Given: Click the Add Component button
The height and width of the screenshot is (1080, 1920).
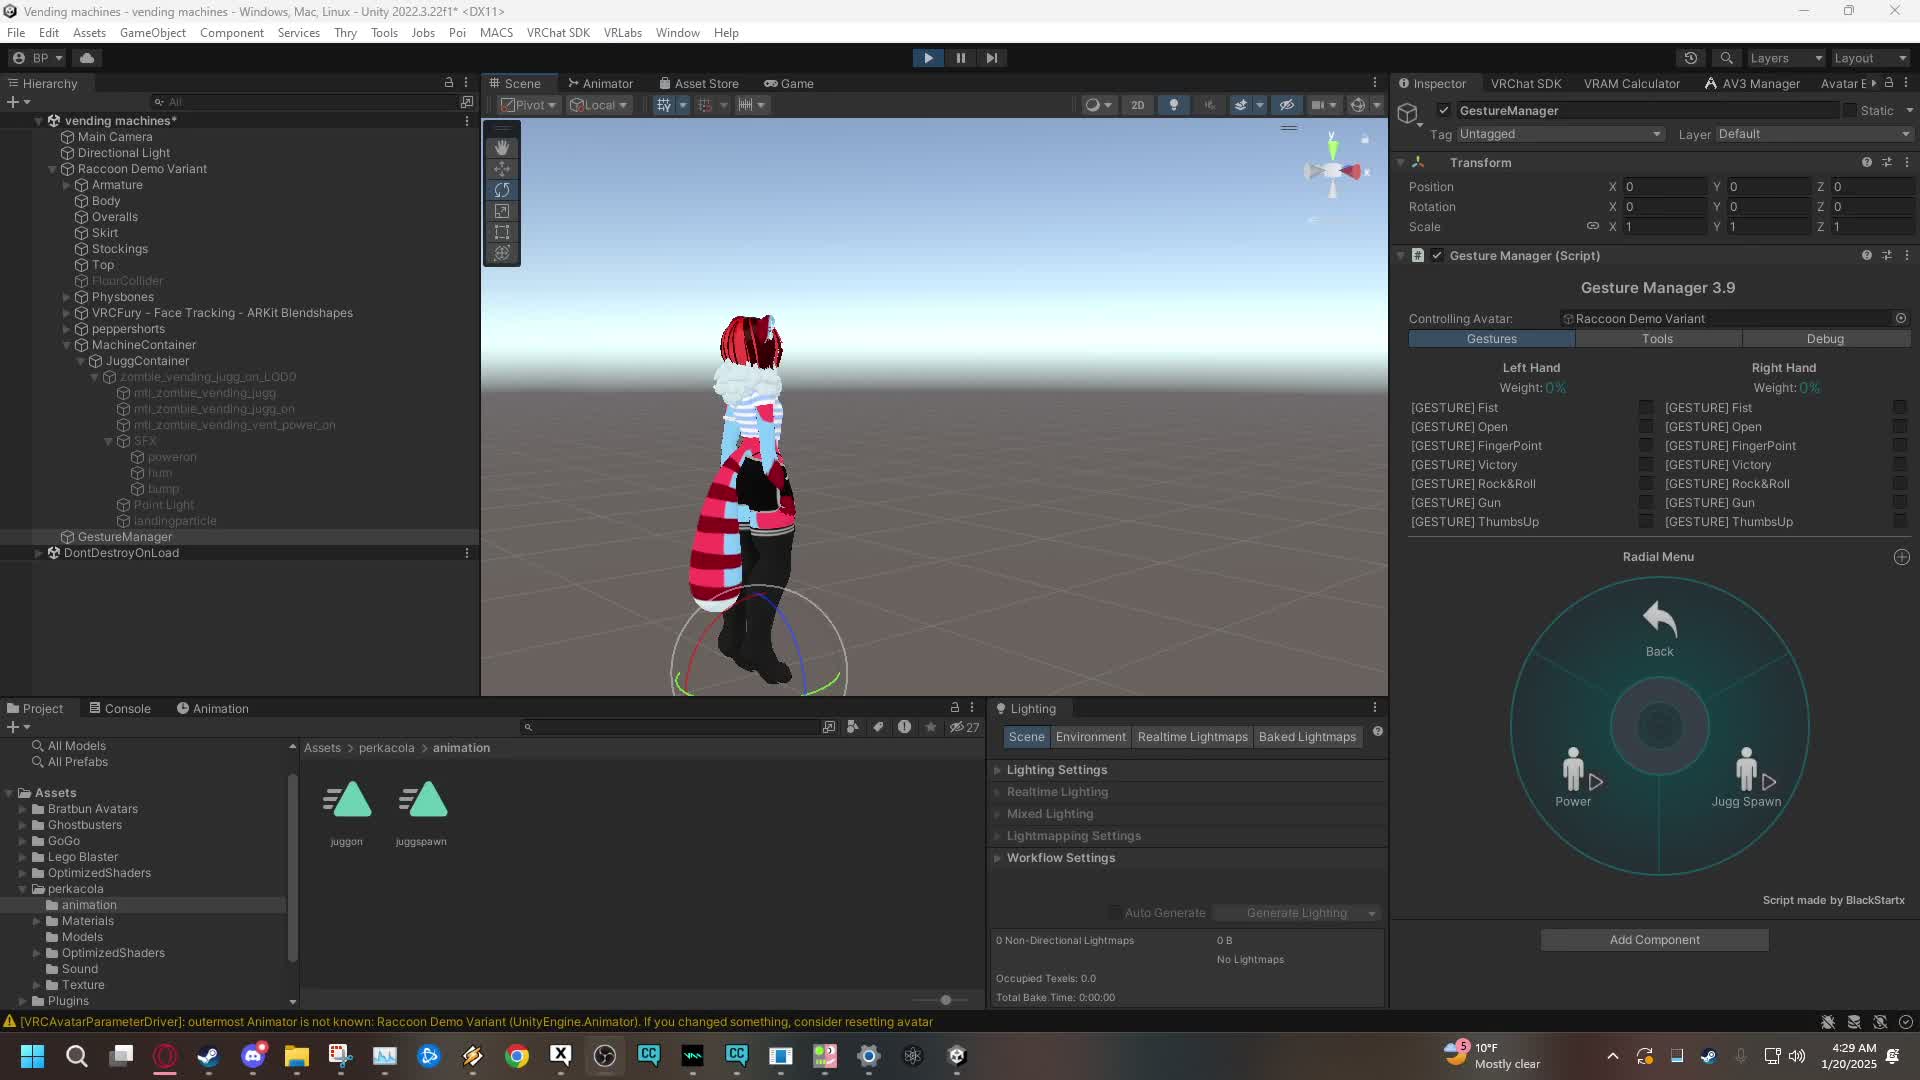Looking at the screenshot, I should pos(1654,940).
